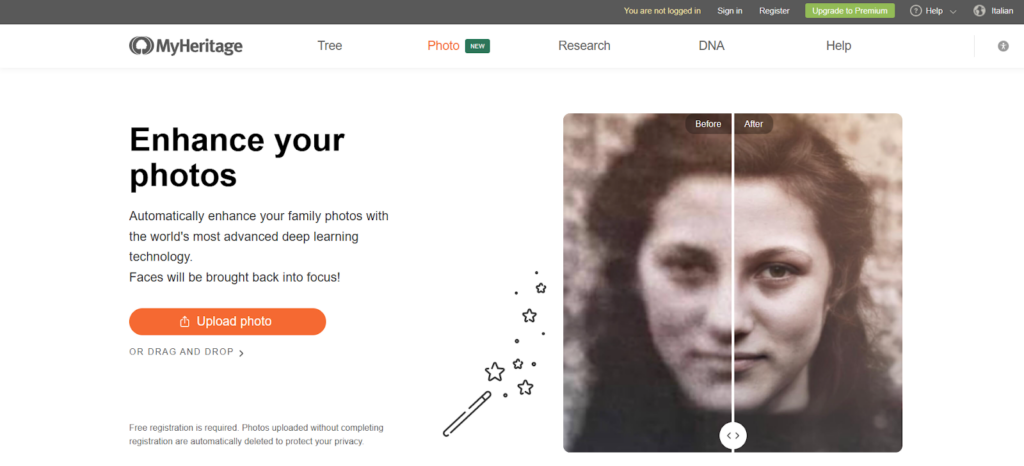
Task: Select the Photo menu item
Action: tap(443, 46)
